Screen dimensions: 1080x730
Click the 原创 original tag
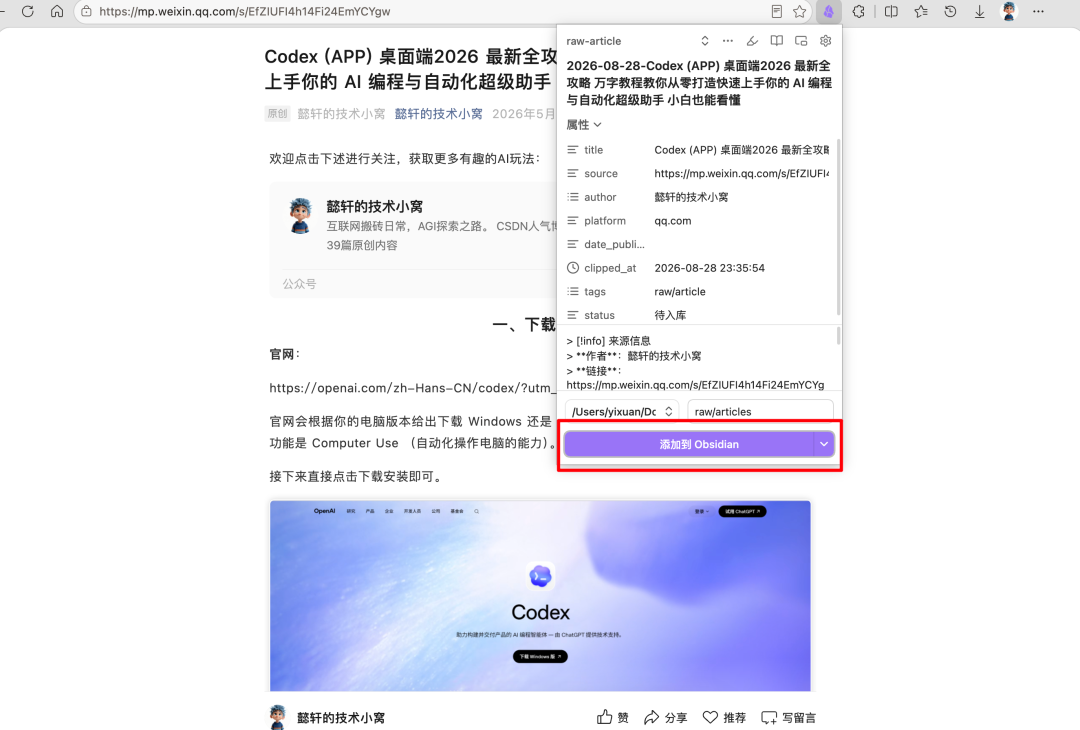click(278, 114)
